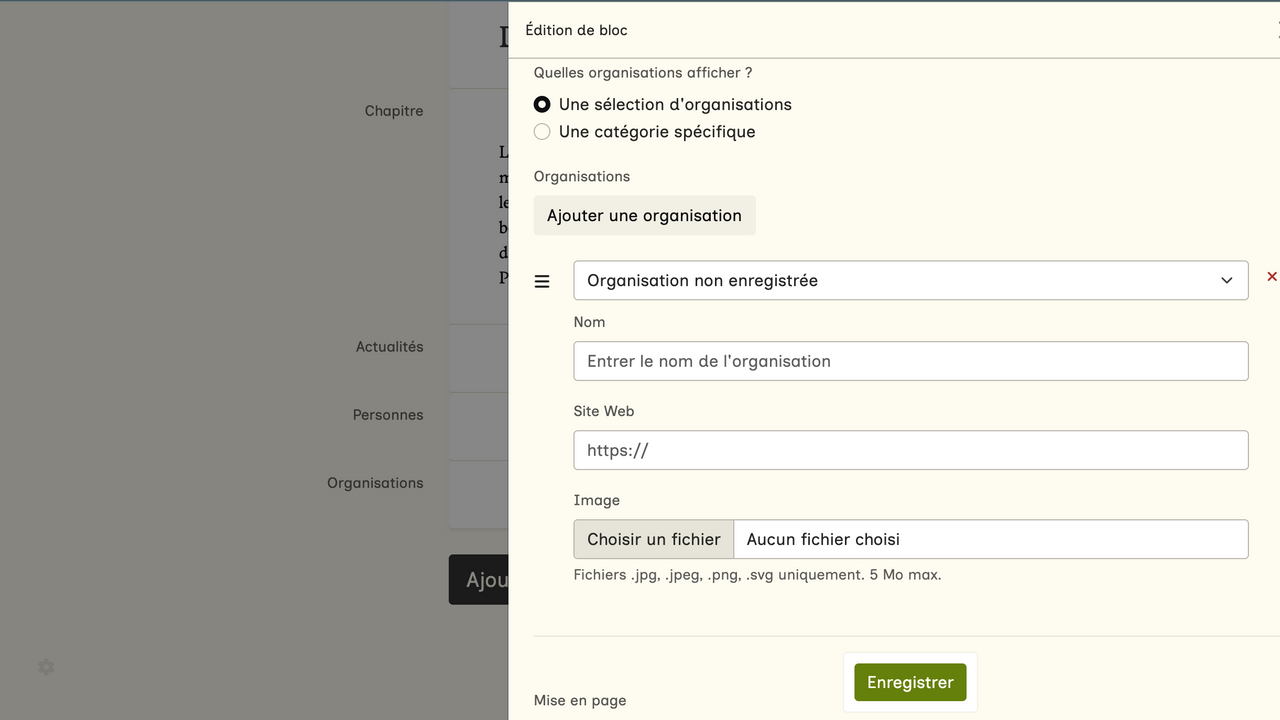1280x720 pixels.
Task: Click the dark "Ajou…" button behind the panel
Action: [479, 580]
